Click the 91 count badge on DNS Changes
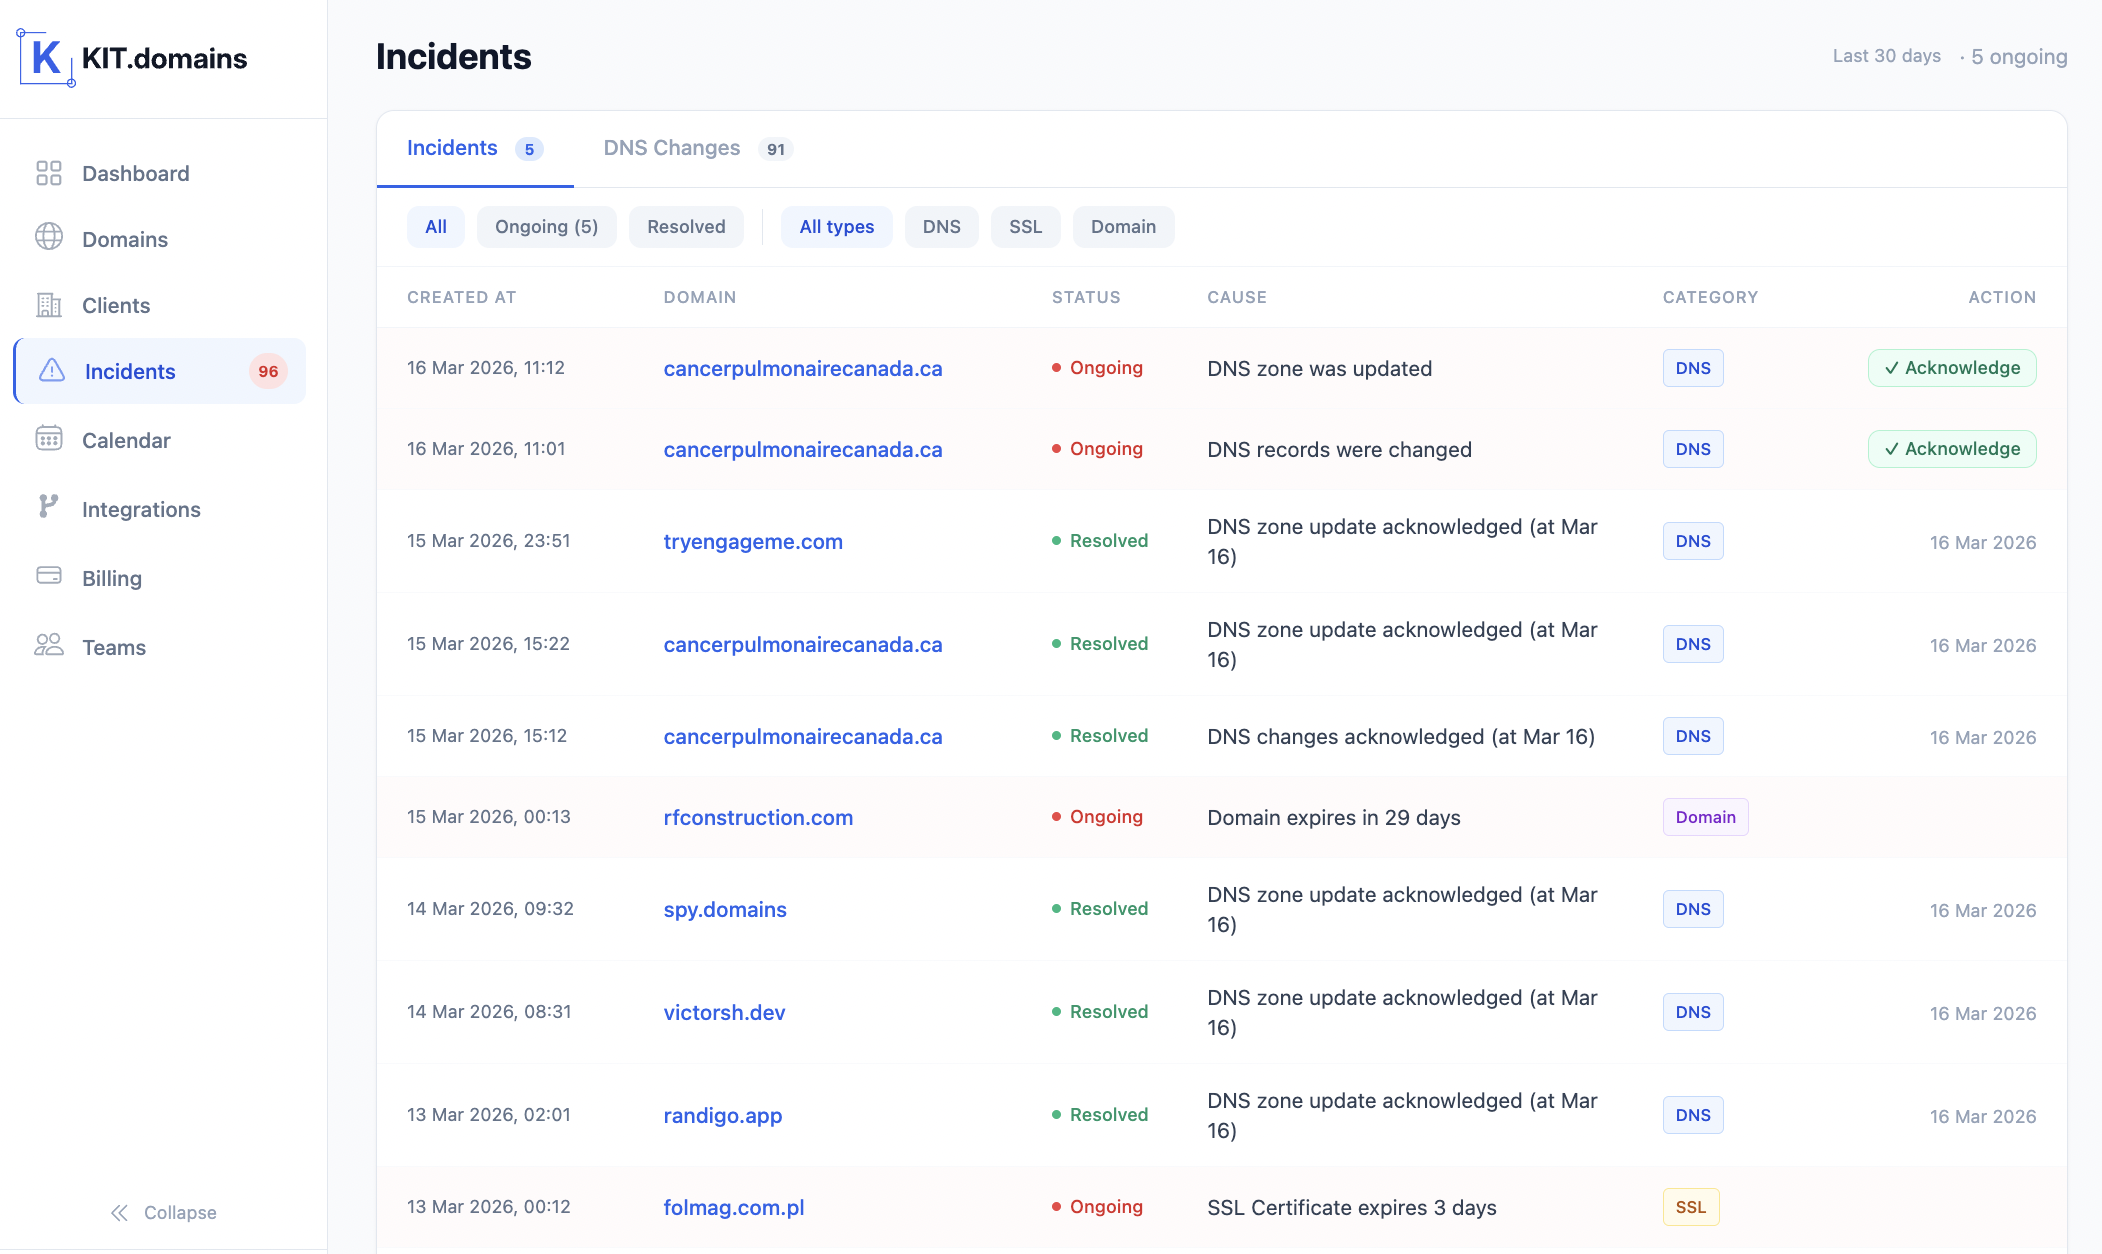 (x=776, y=149)
